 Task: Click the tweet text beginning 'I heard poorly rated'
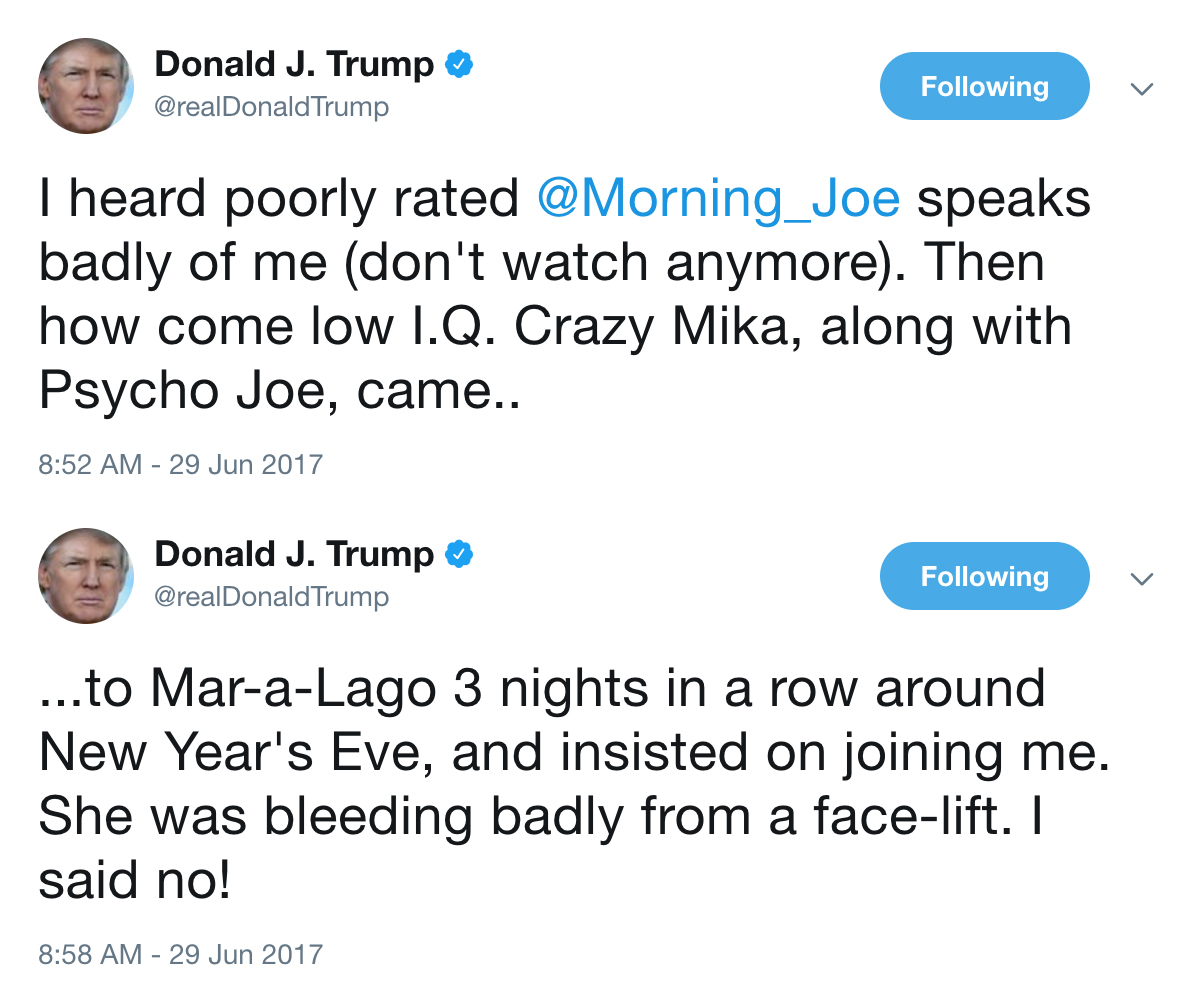(565, 295)
